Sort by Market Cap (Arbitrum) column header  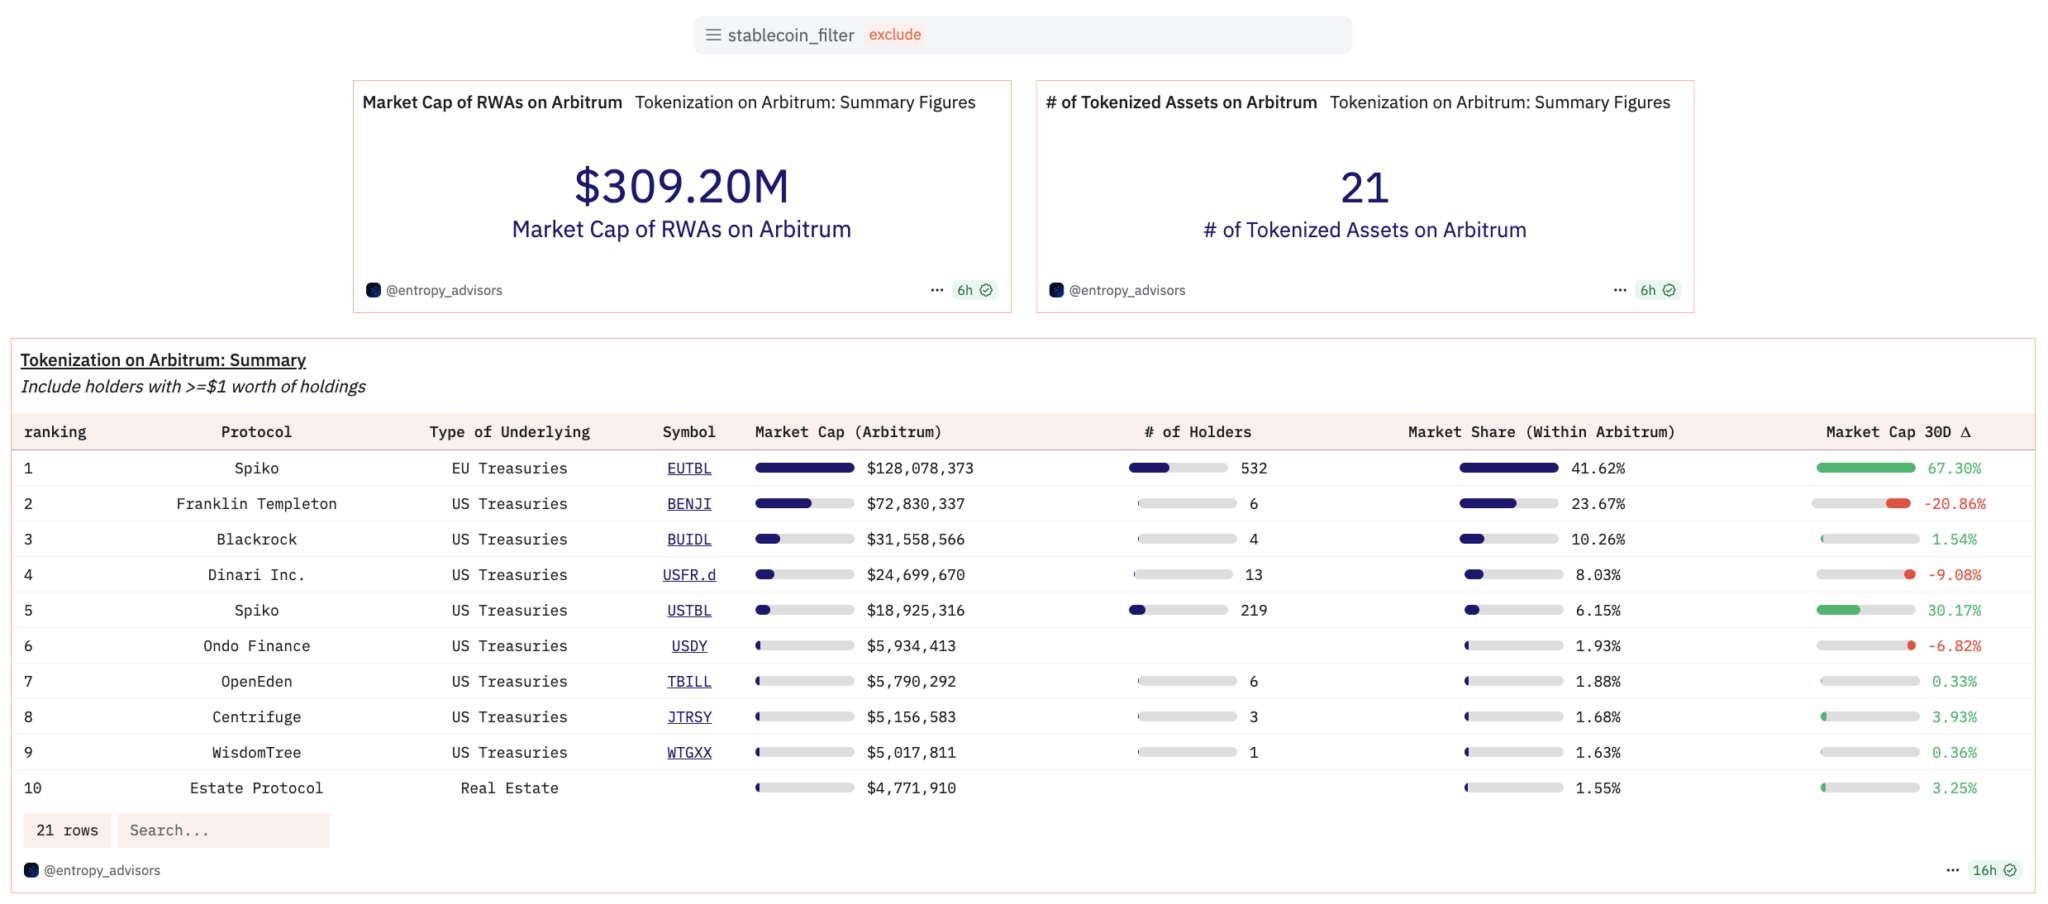(848, 432)
